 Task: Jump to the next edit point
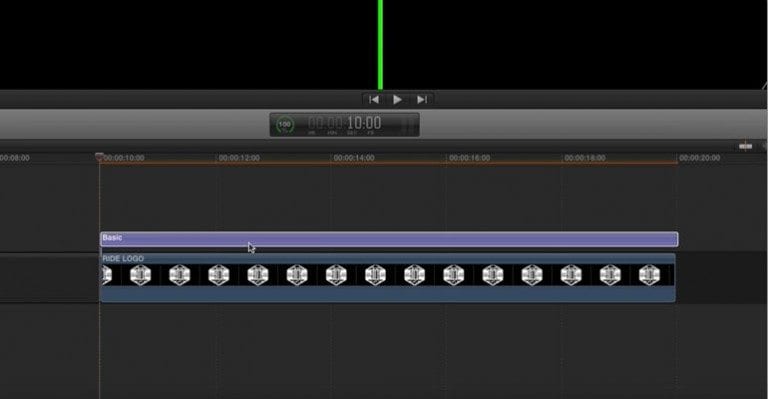click(422, 100)
